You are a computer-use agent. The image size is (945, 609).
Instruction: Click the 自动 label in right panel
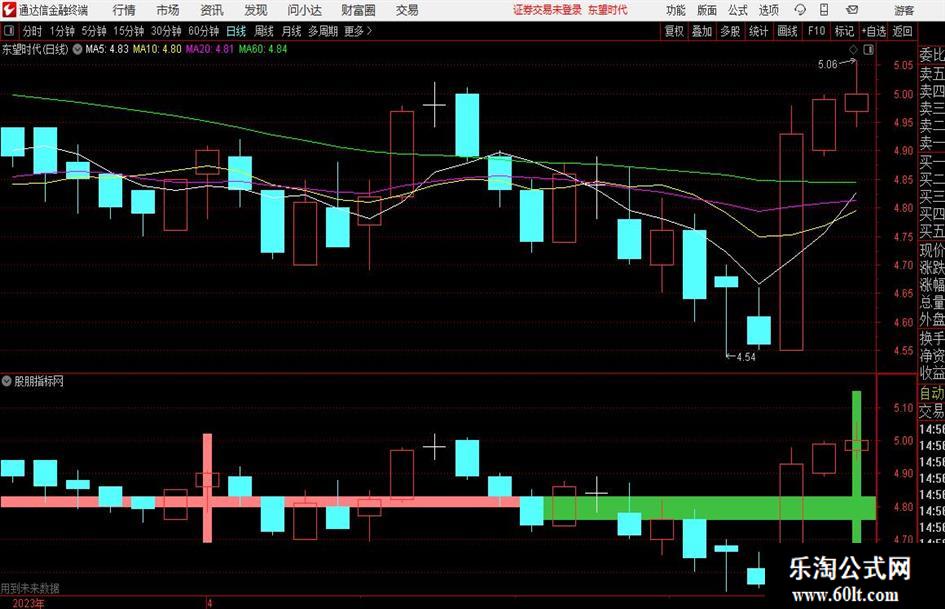coord(932,393)
